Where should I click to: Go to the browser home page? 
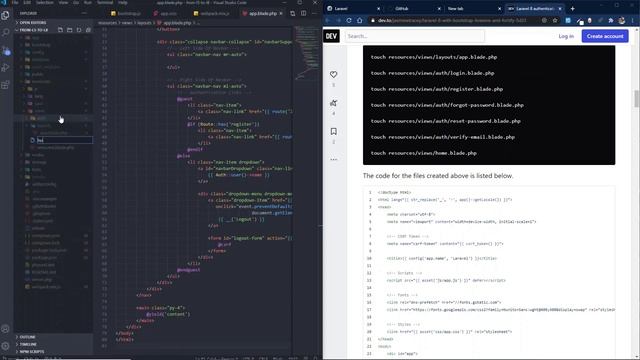click(360, 20)
